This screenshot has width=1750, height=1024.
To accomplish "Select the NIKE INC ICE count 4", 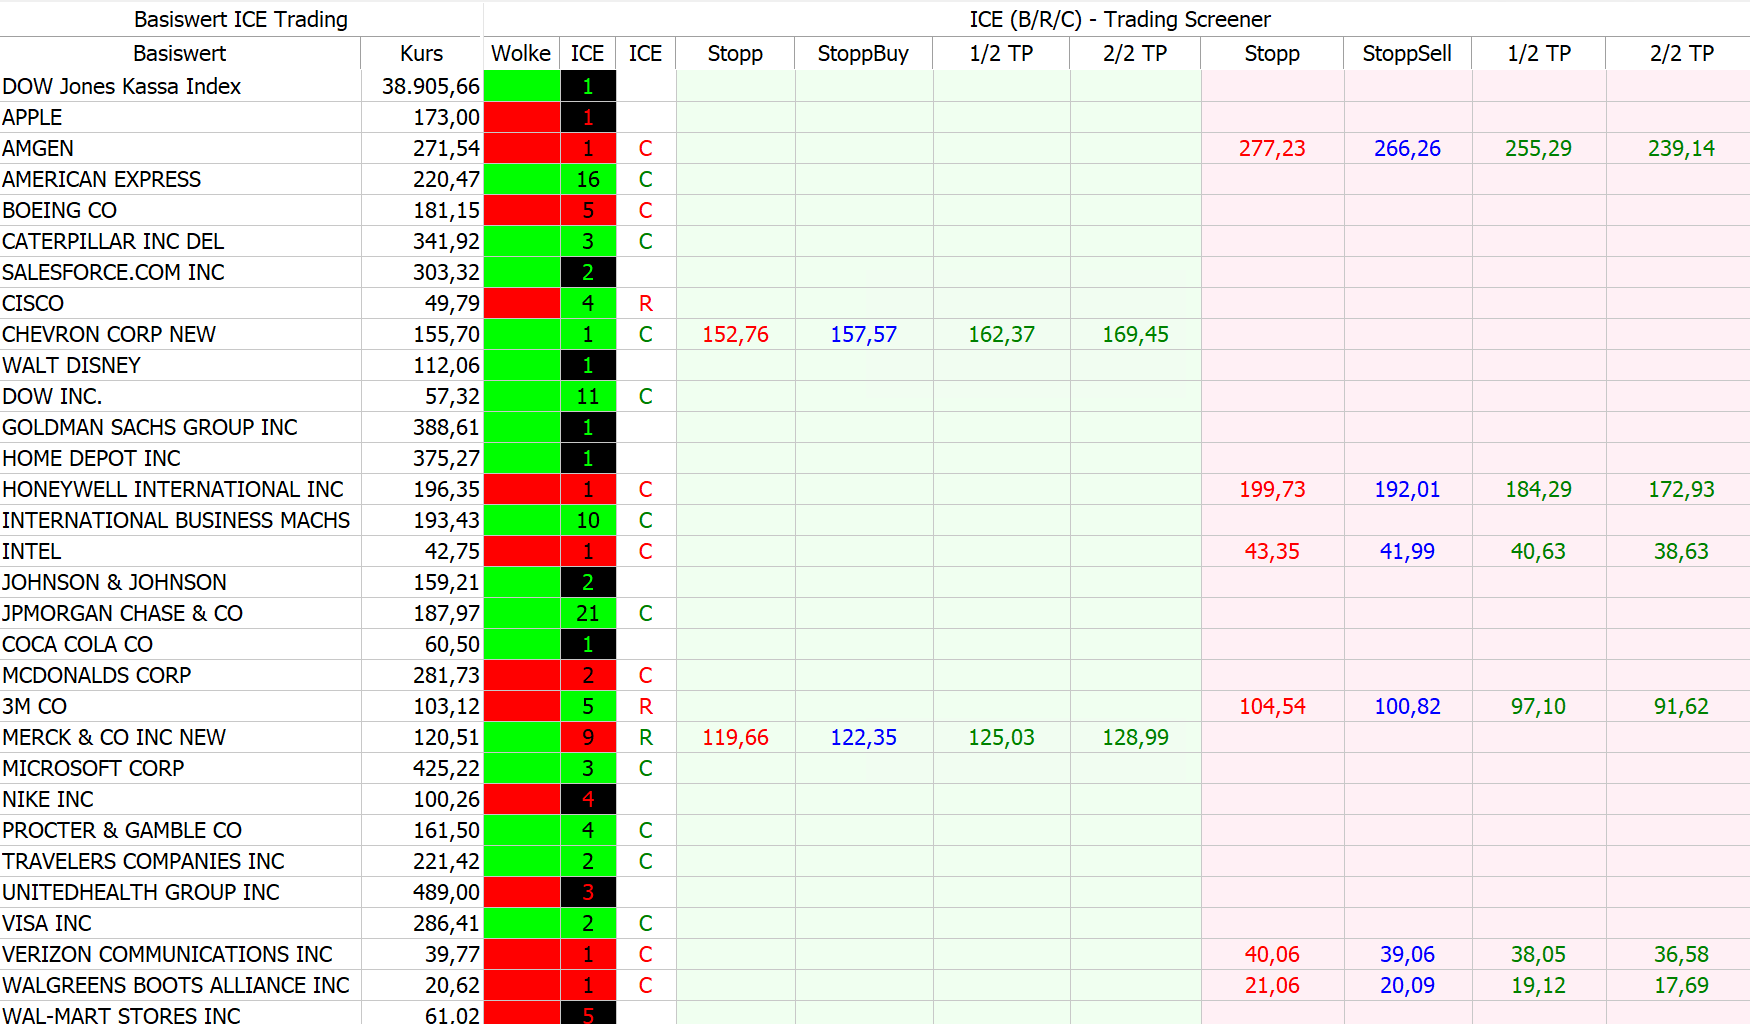I will click(x=588, y=799).
